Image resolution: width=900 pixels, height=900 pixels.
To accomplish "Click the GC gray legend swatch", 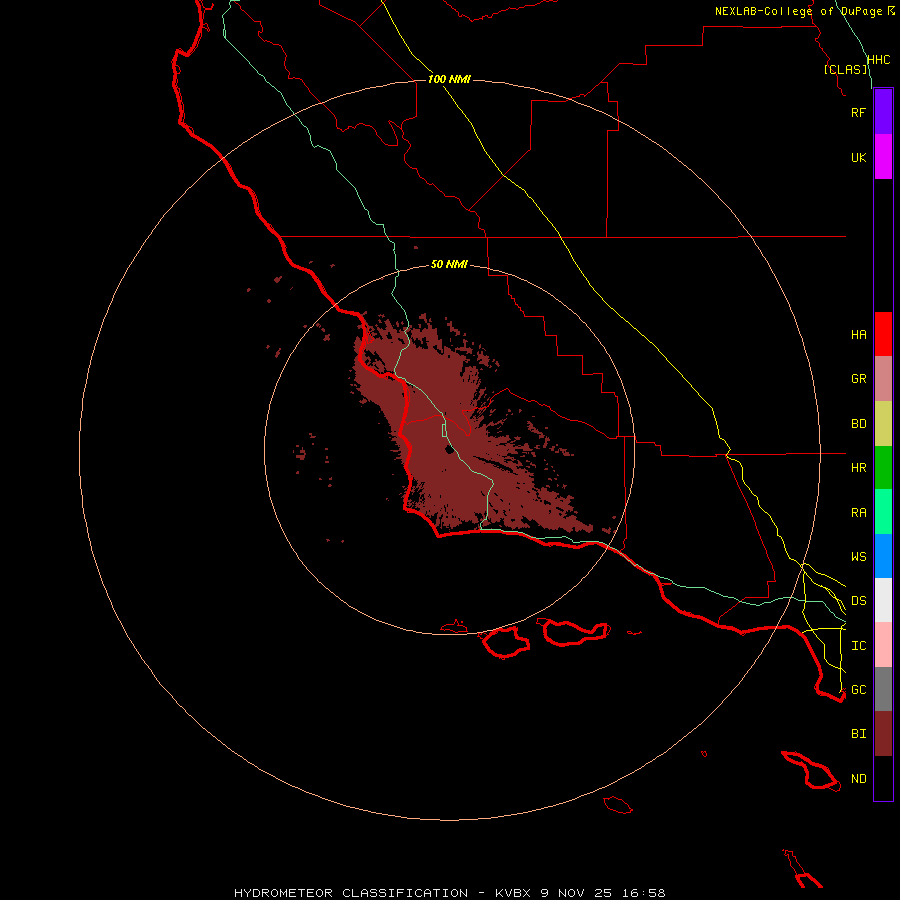I will pos(883,689).
